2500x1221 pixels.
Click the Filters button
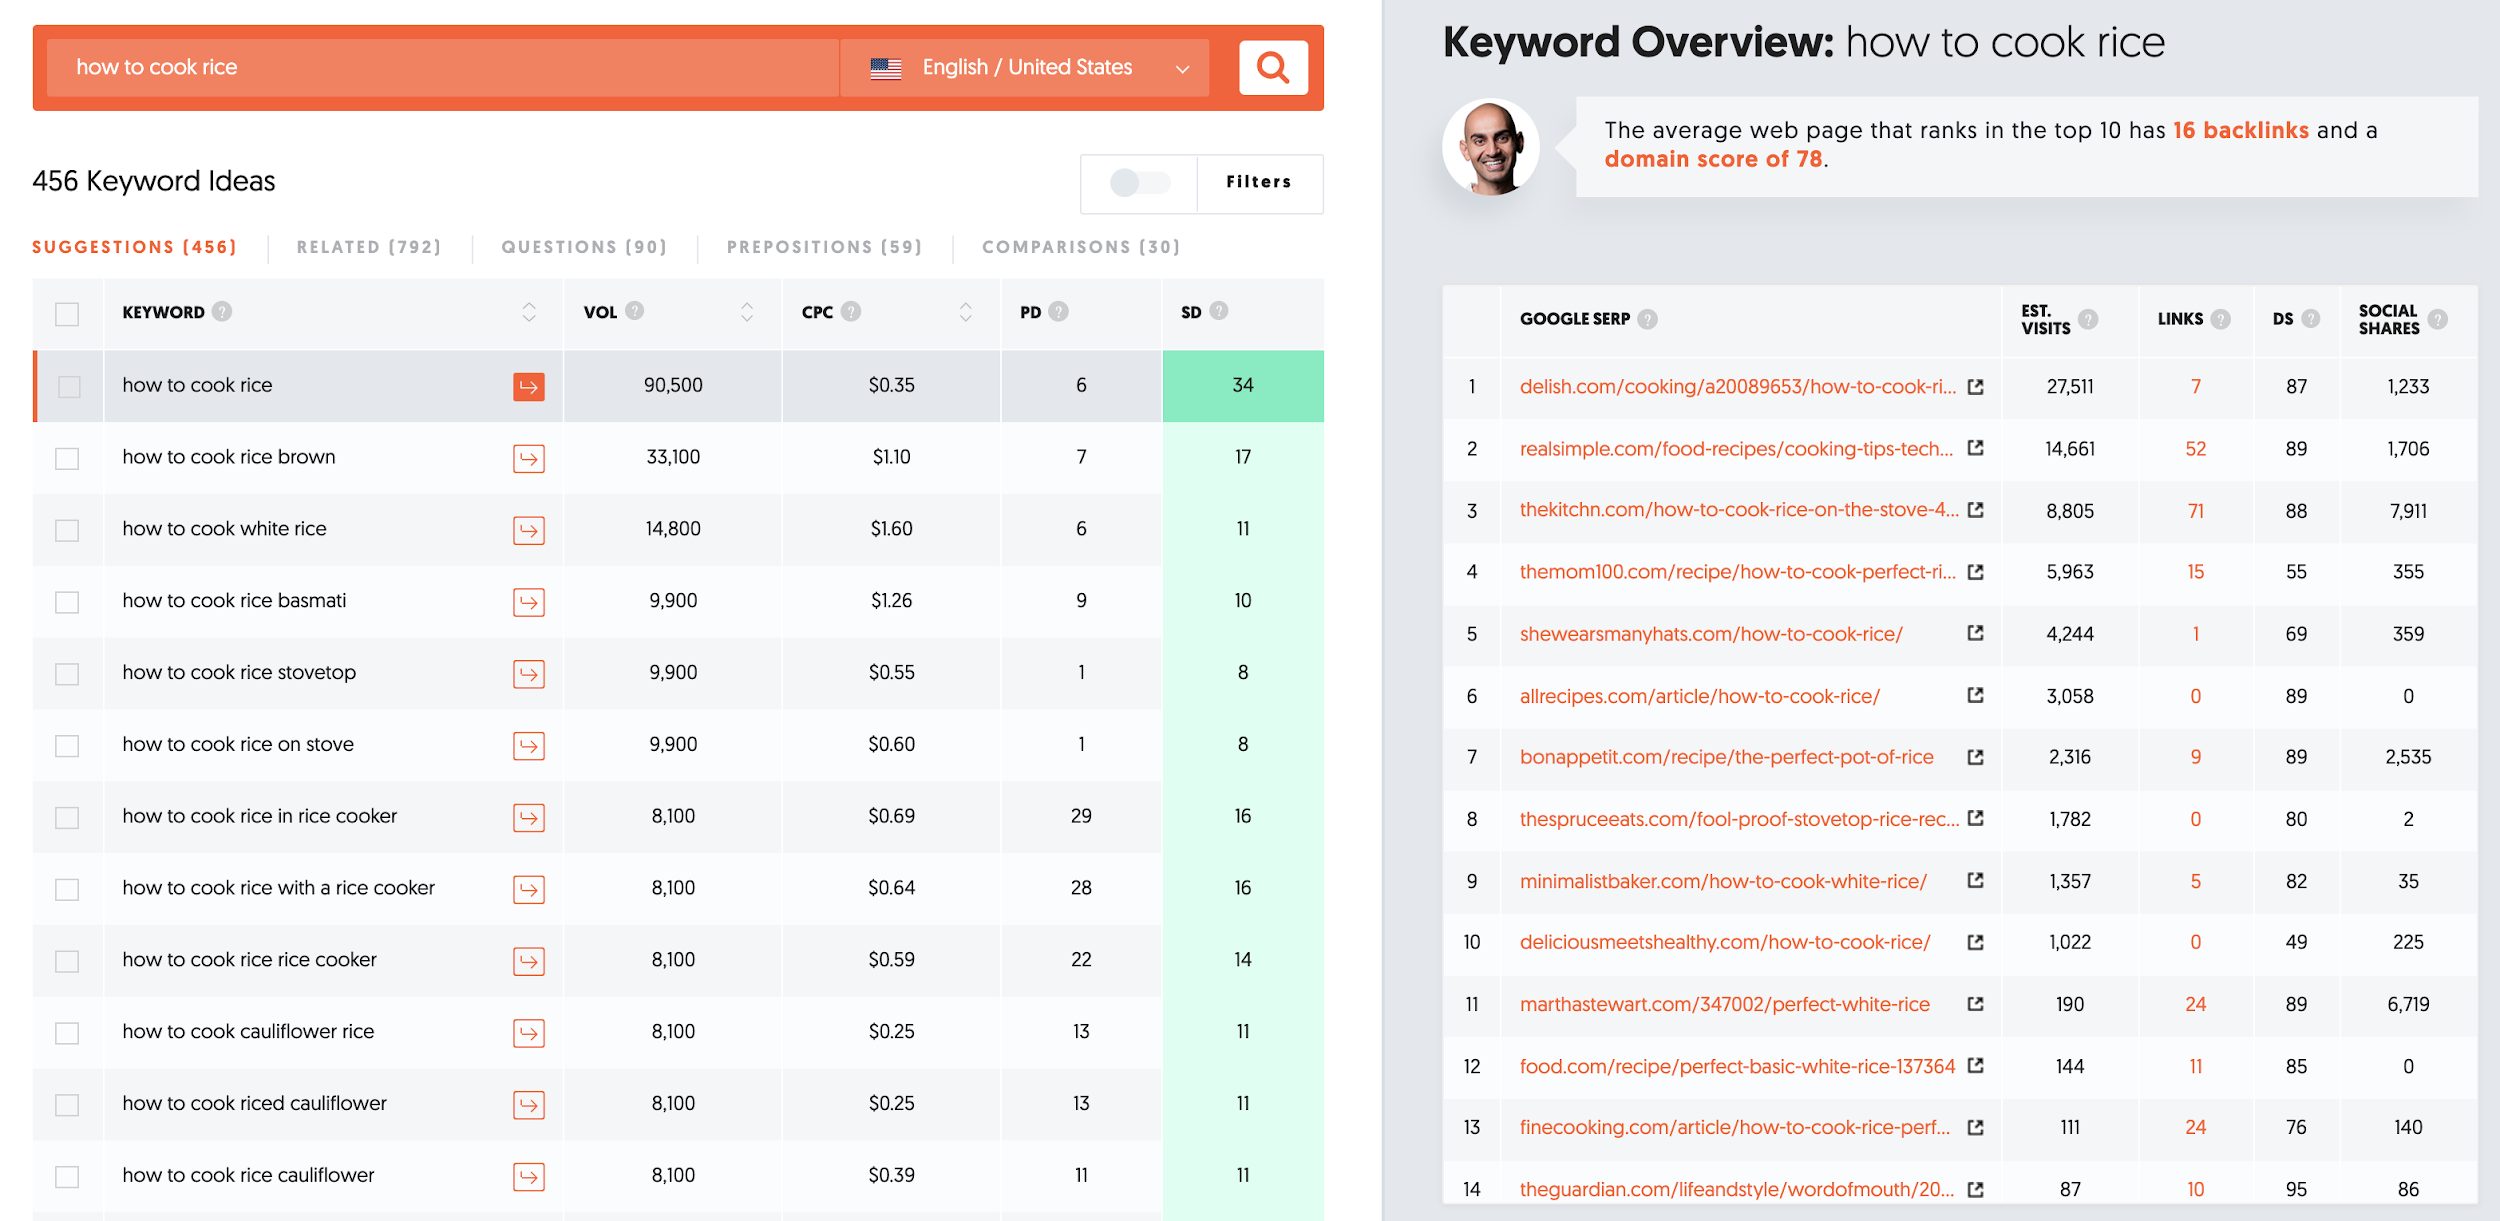pos(1259,182)
